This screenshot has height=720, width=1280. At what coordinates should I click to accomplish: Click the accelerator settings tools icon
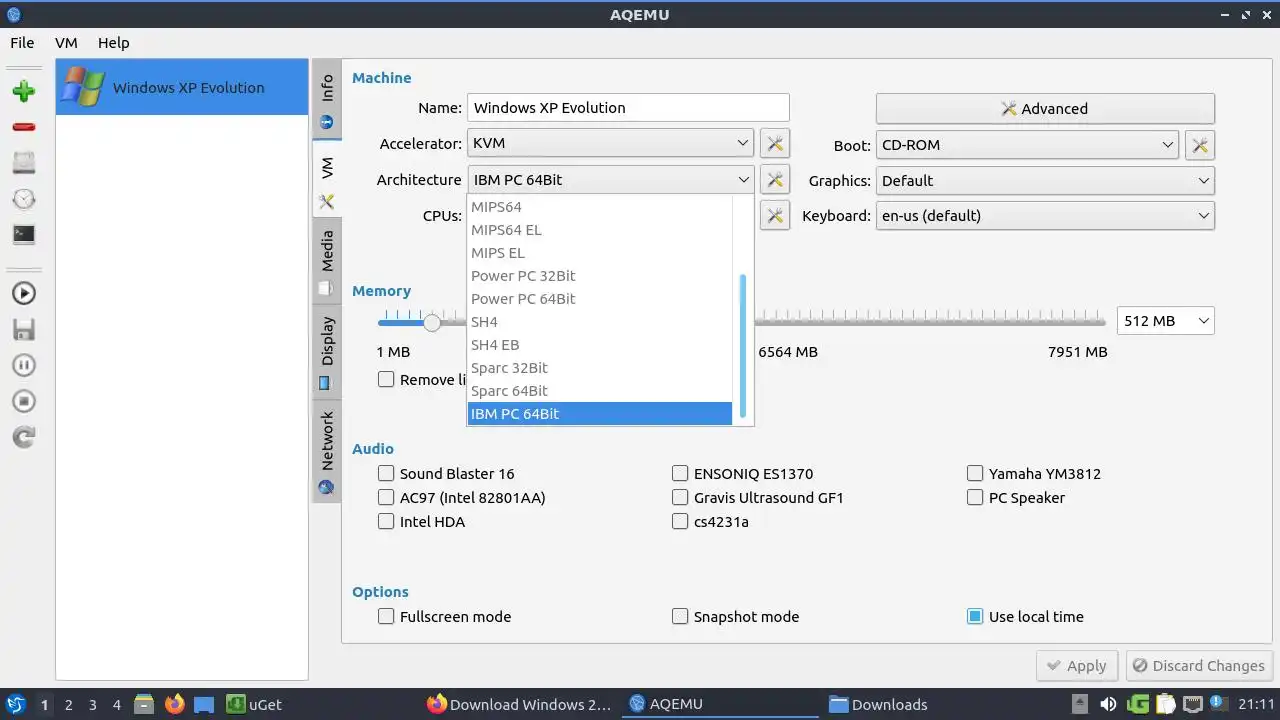coord(774,143)
